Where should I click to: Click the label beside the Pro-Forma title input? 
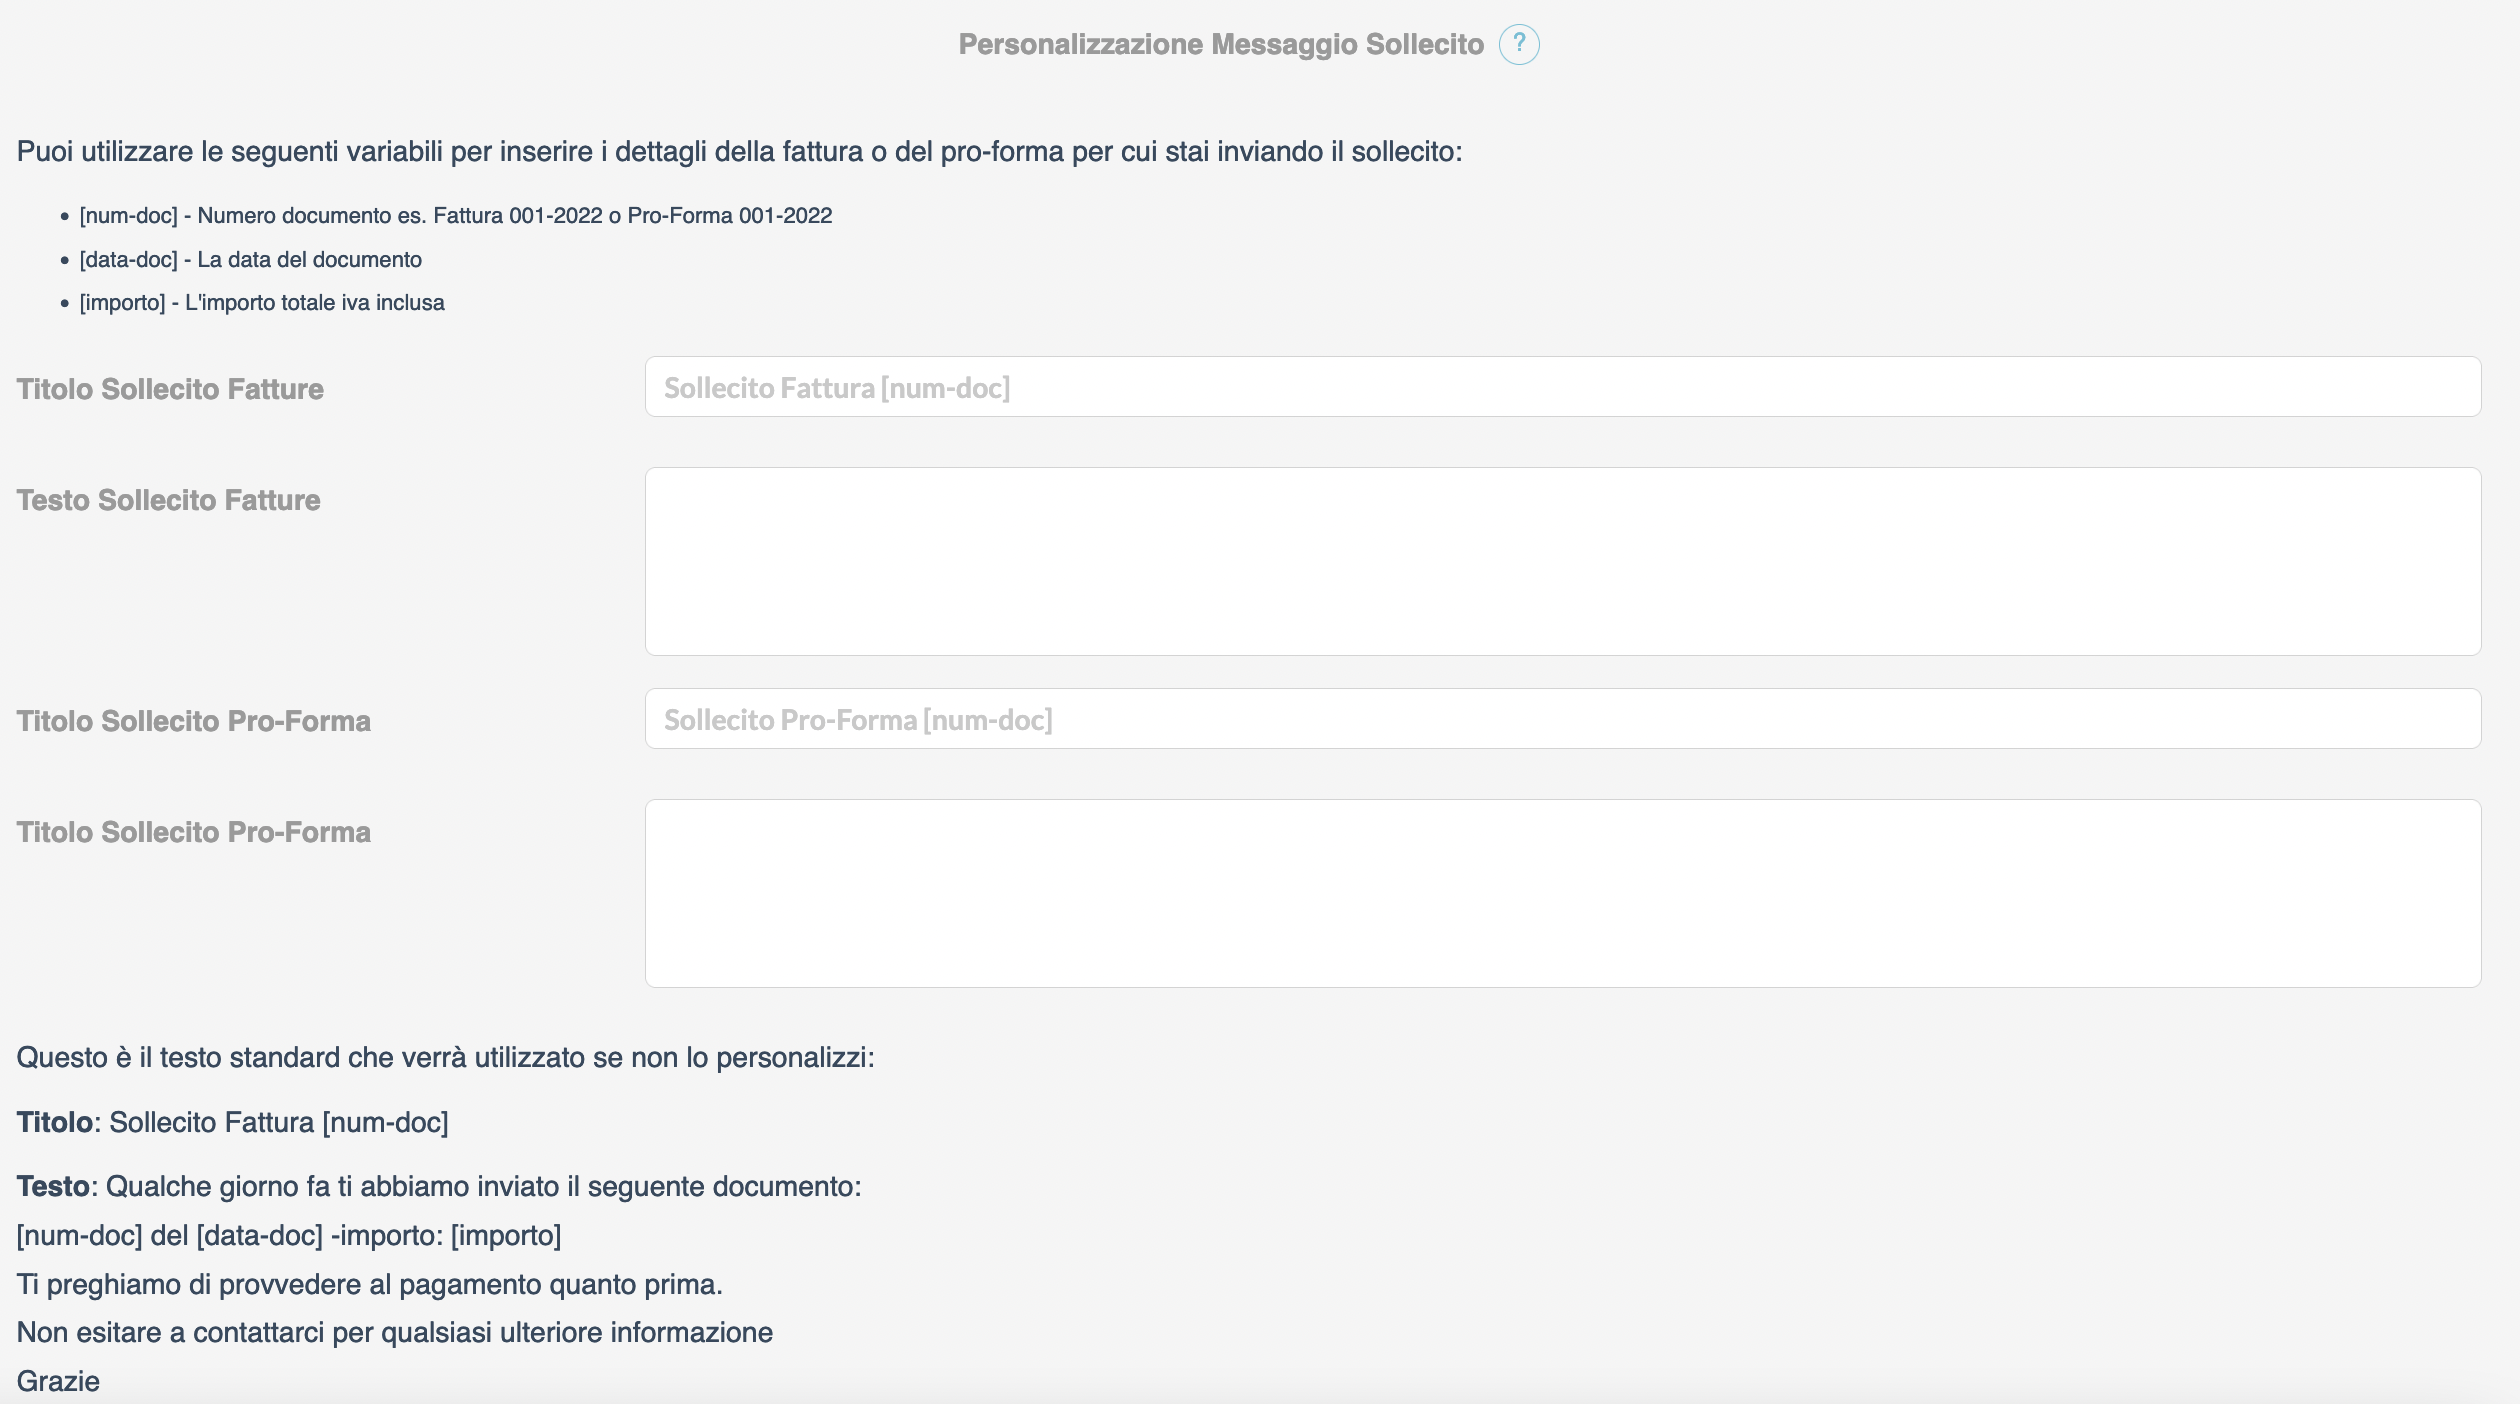click(194, 721)
